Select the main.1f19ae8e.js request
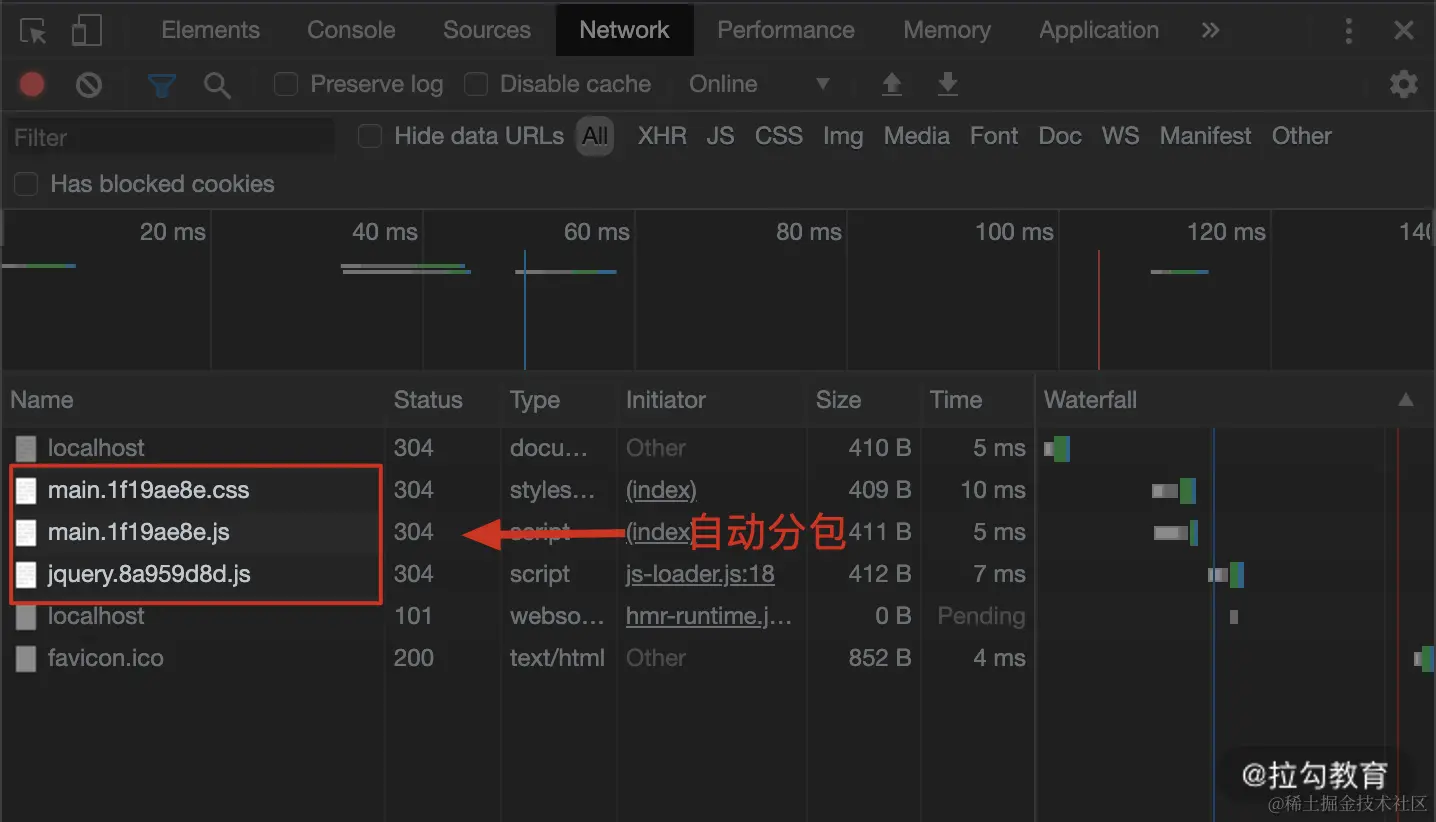The image size is (1436, 822). (x=138, y=532)
